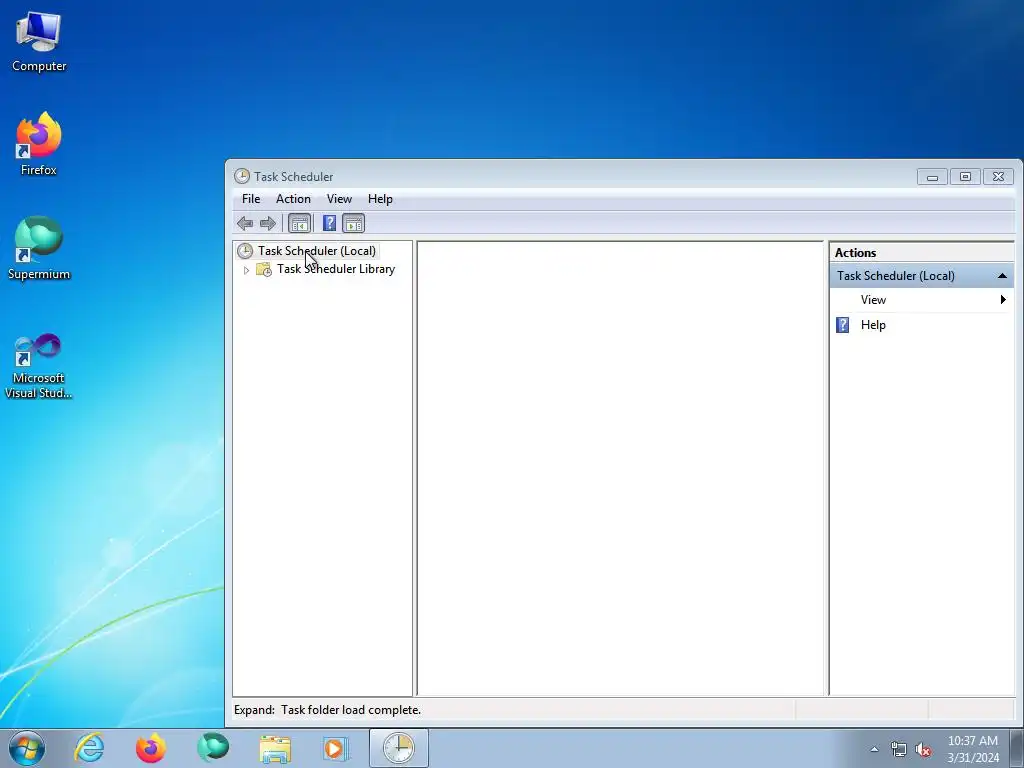Click the Help icon in the Actions pane

[x=843, y=325]
